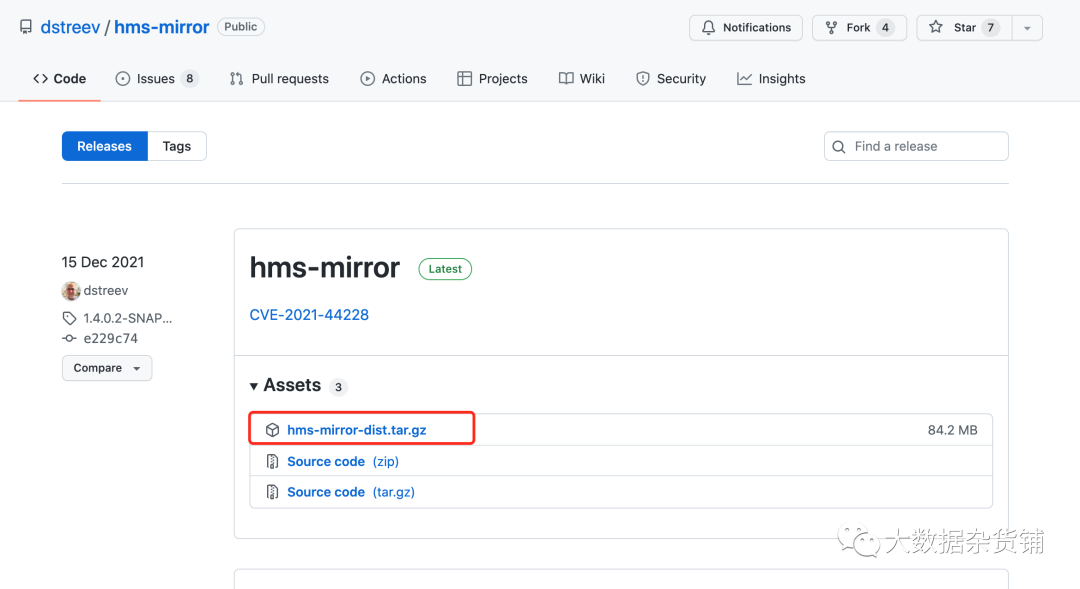This screenshot has width=1080, height=589.
Task: Download Source code (zip)
Action: (x=343, y=462)
